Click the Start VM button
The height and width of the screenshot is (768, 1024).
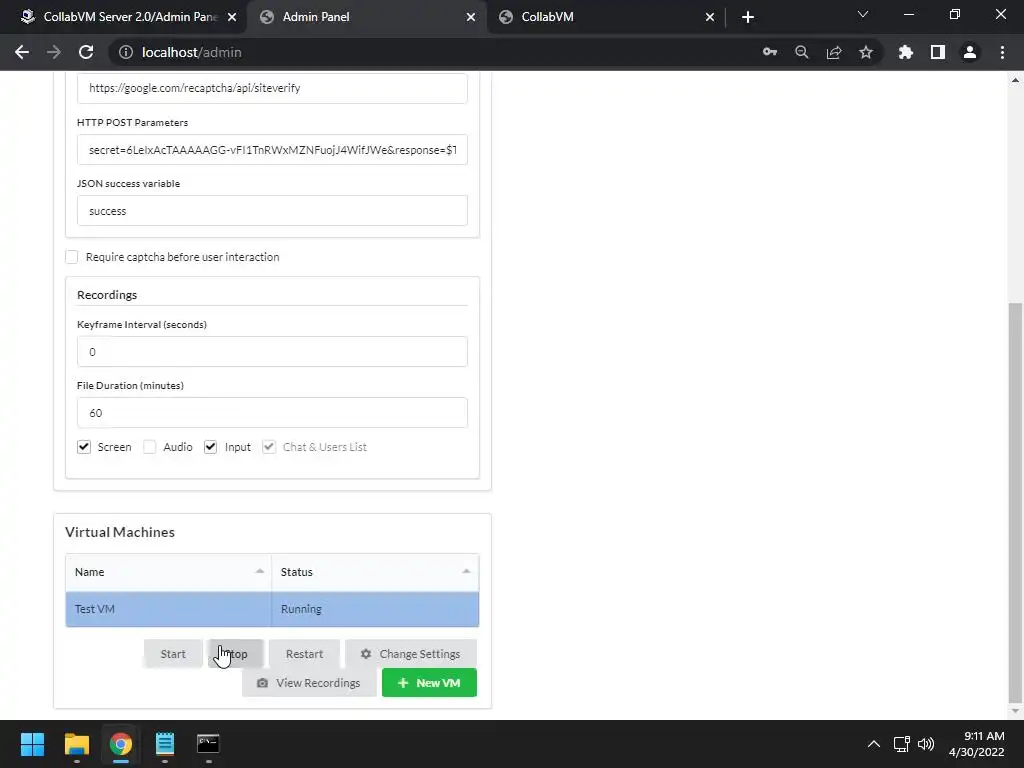173,654
